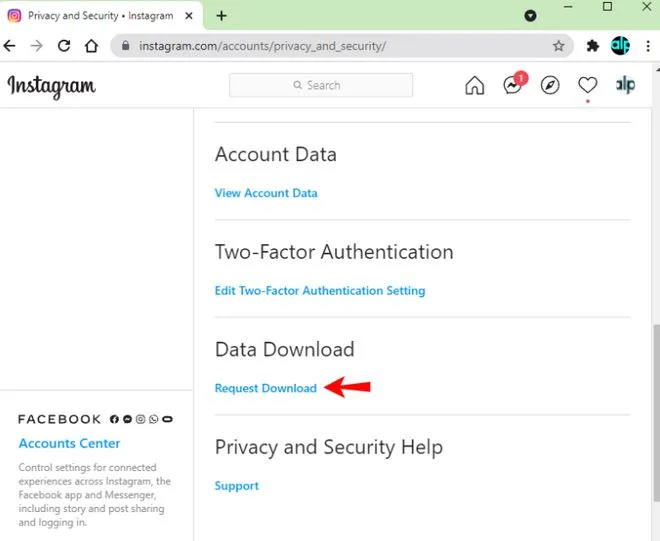Click the browser forward arrow
This screenshot has width=660, height=541.
(37, 45)
